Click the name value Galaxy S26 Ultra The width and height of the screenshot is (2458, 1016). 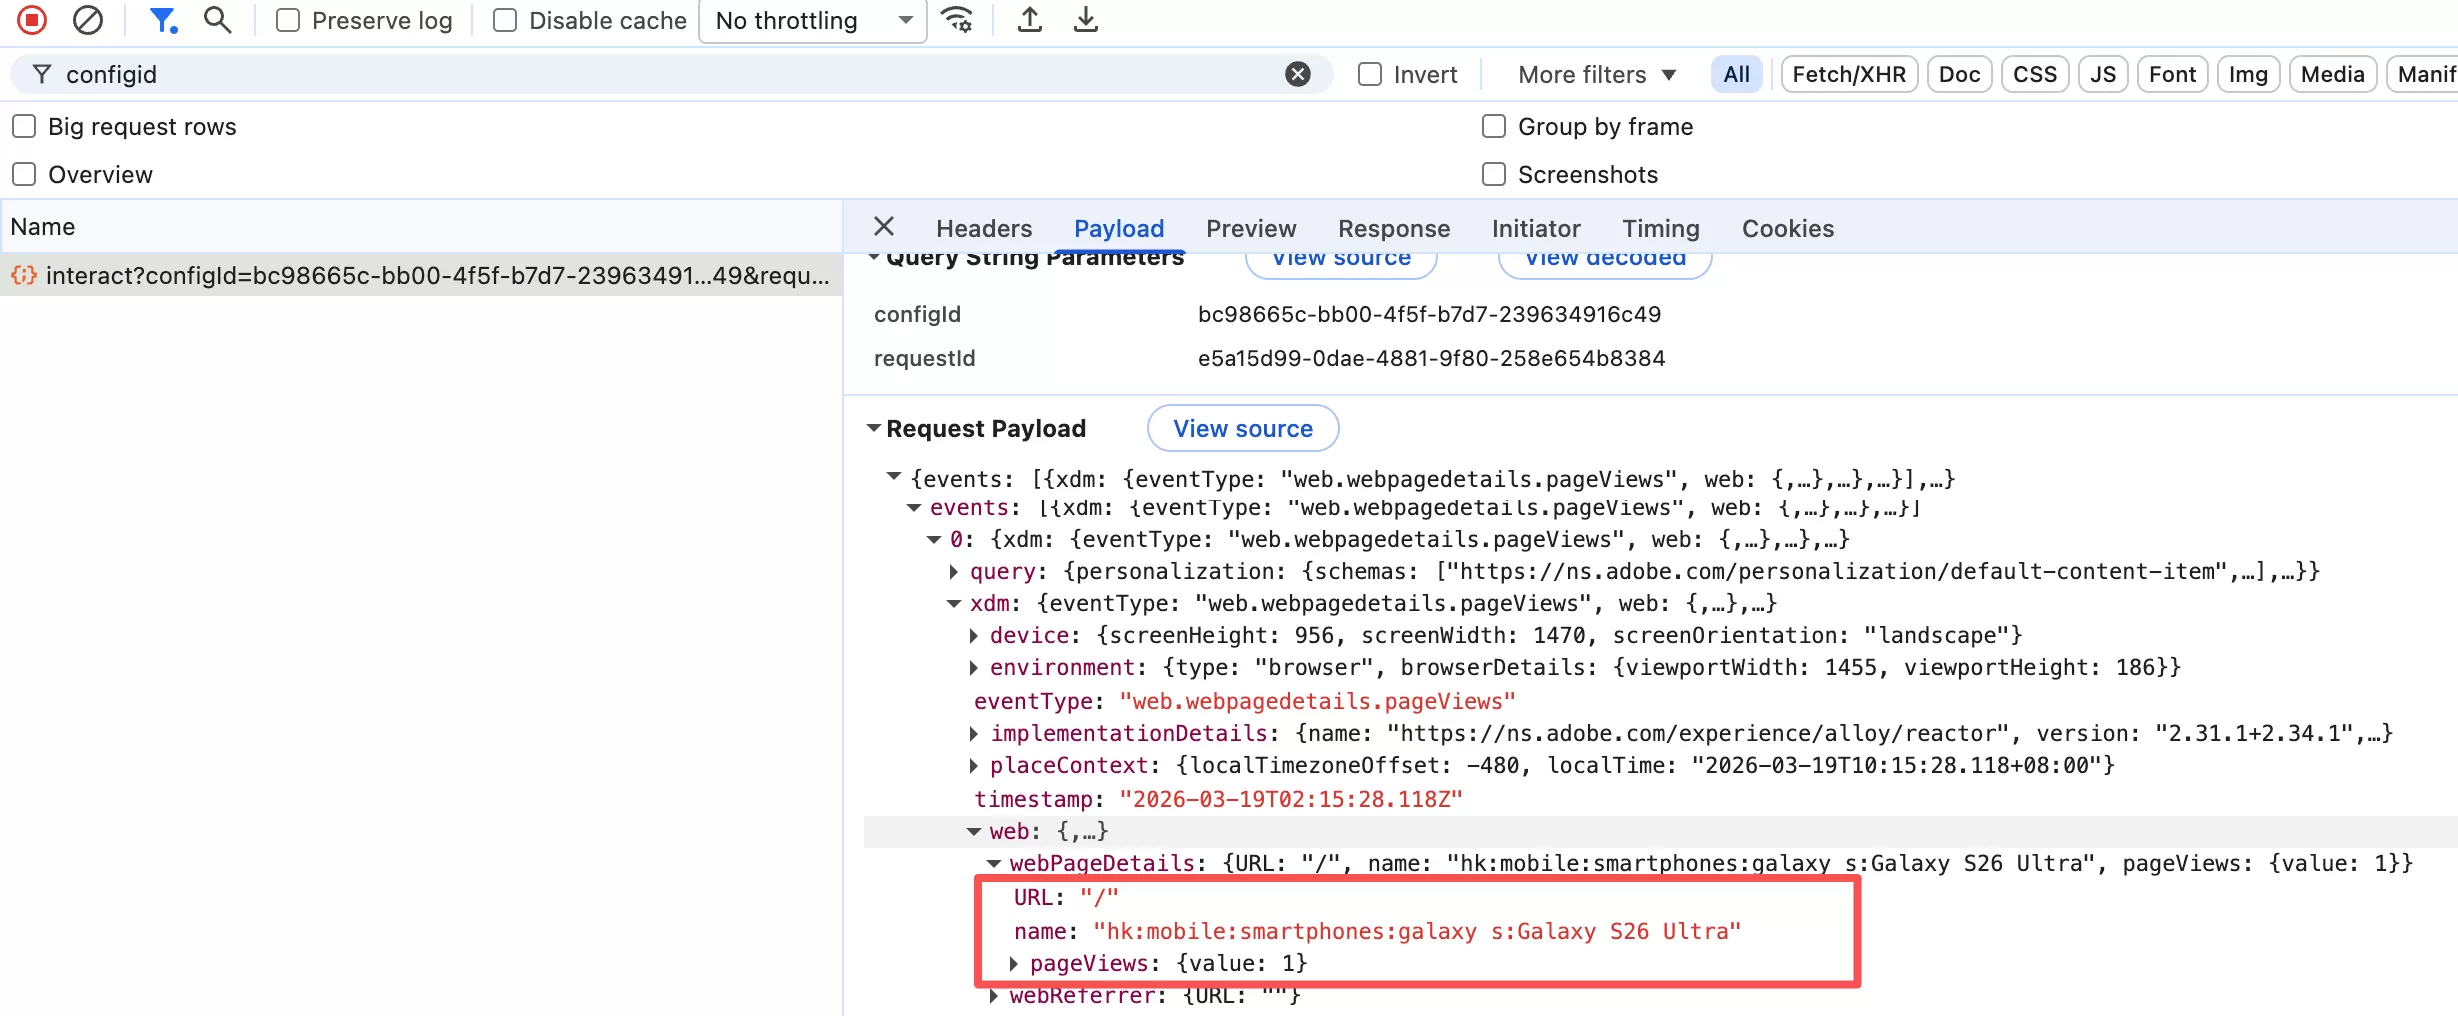click(1417, 931)
